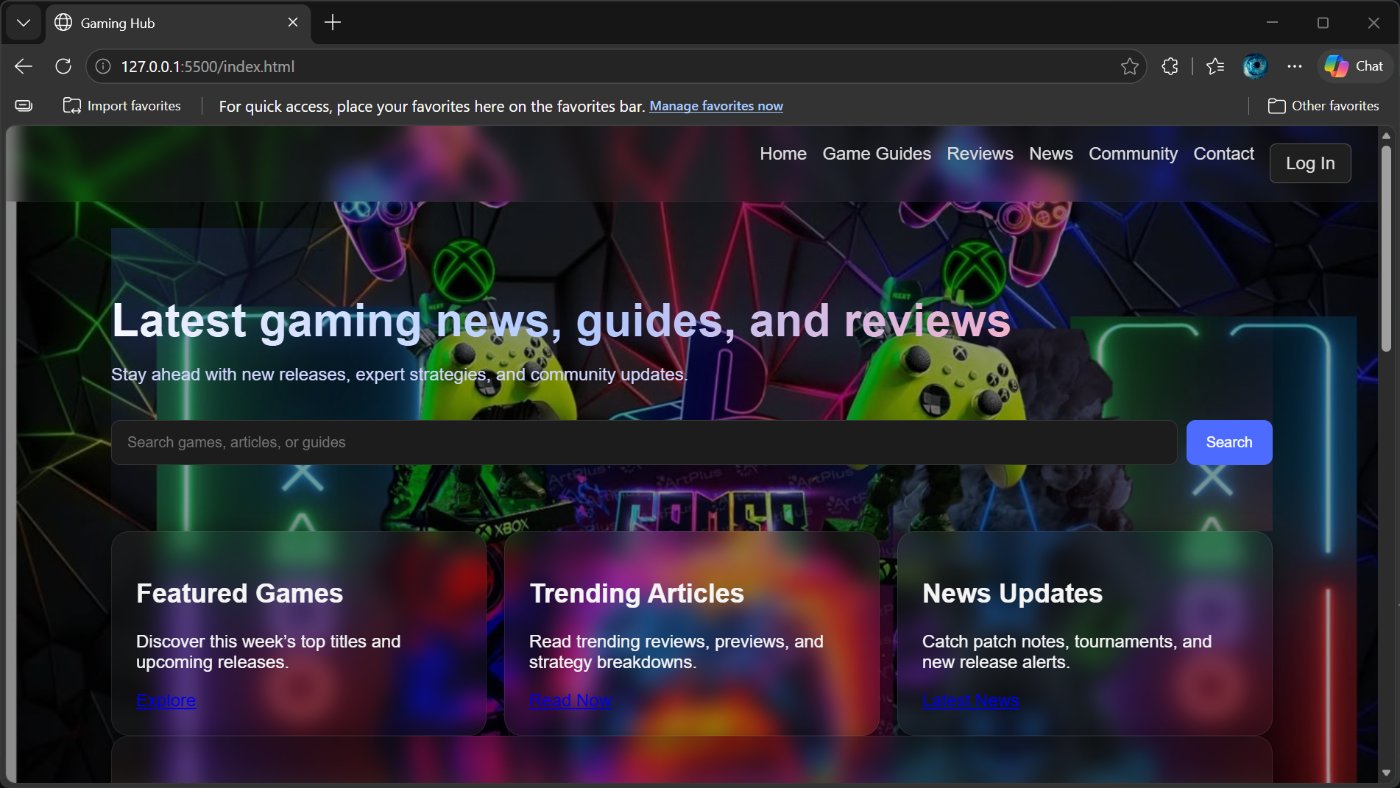The height and width of the screenshot is (788, 1400).
Task: Click the Log In button
Action: tap(1310, 163)
